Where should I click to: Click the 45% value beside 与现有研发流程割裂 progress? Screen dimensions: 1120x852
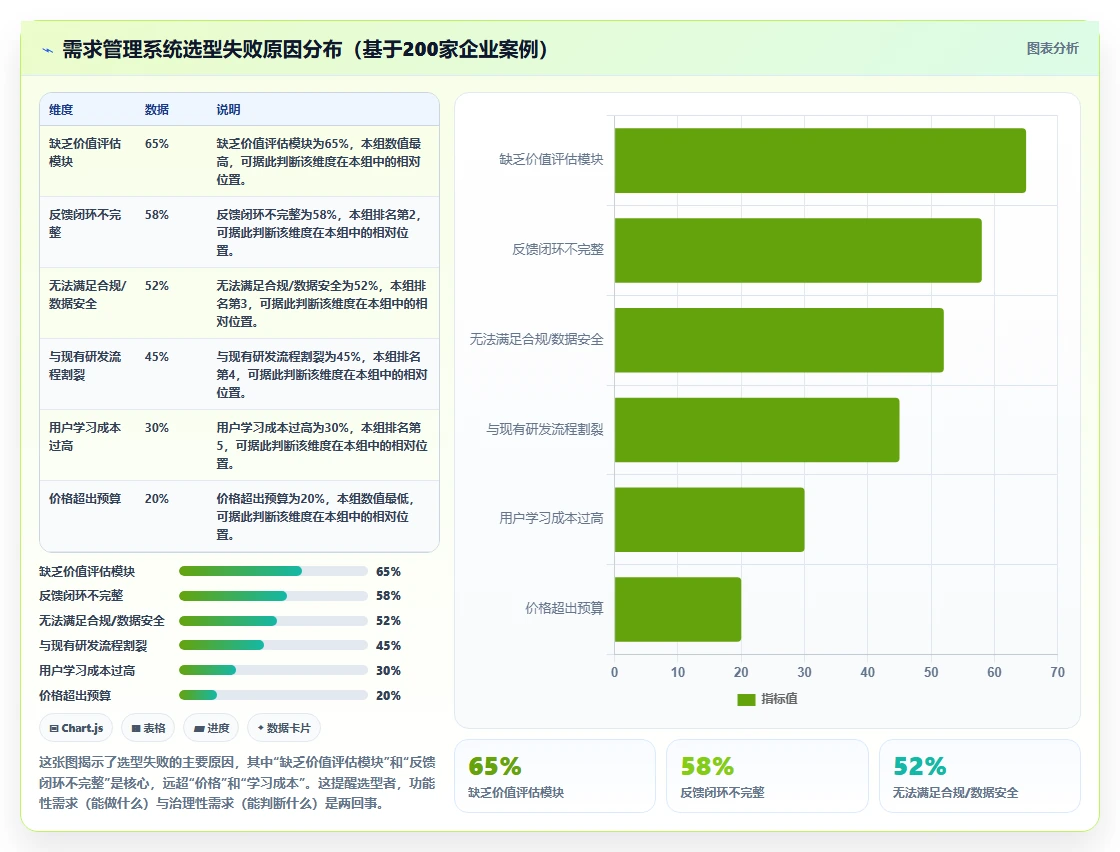point(388,646)
